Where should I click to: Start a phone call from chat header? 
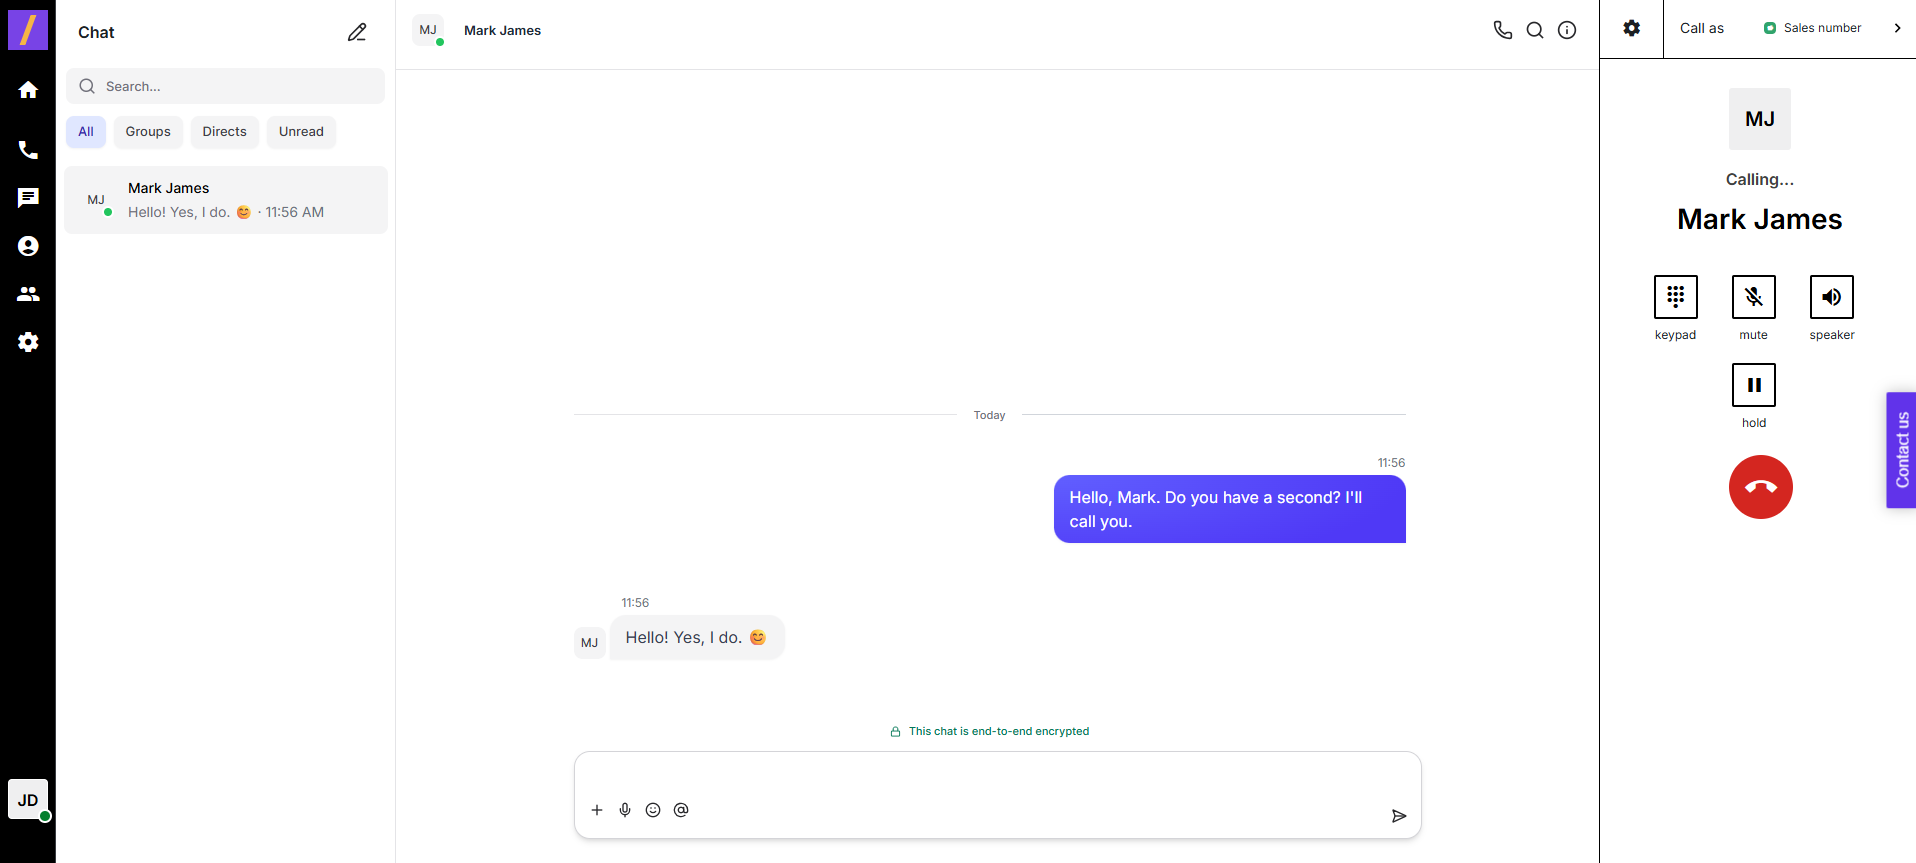point(1502,30)
